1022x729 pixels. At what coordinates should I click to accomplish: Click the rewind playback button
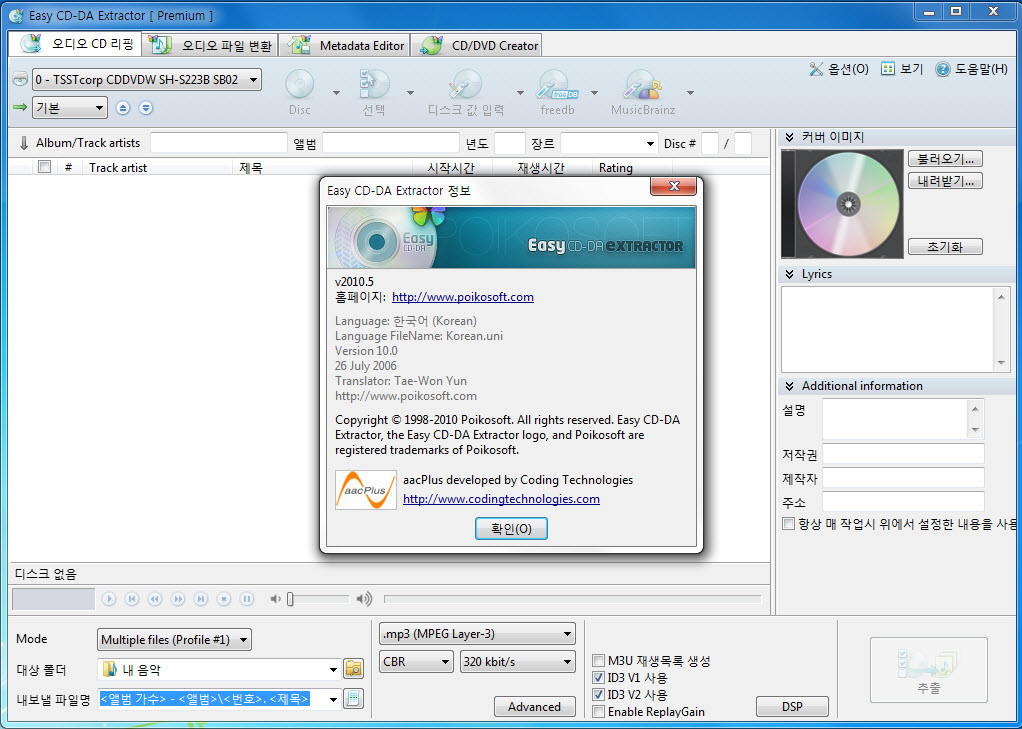pyautogui.click(x=154, y=599)
